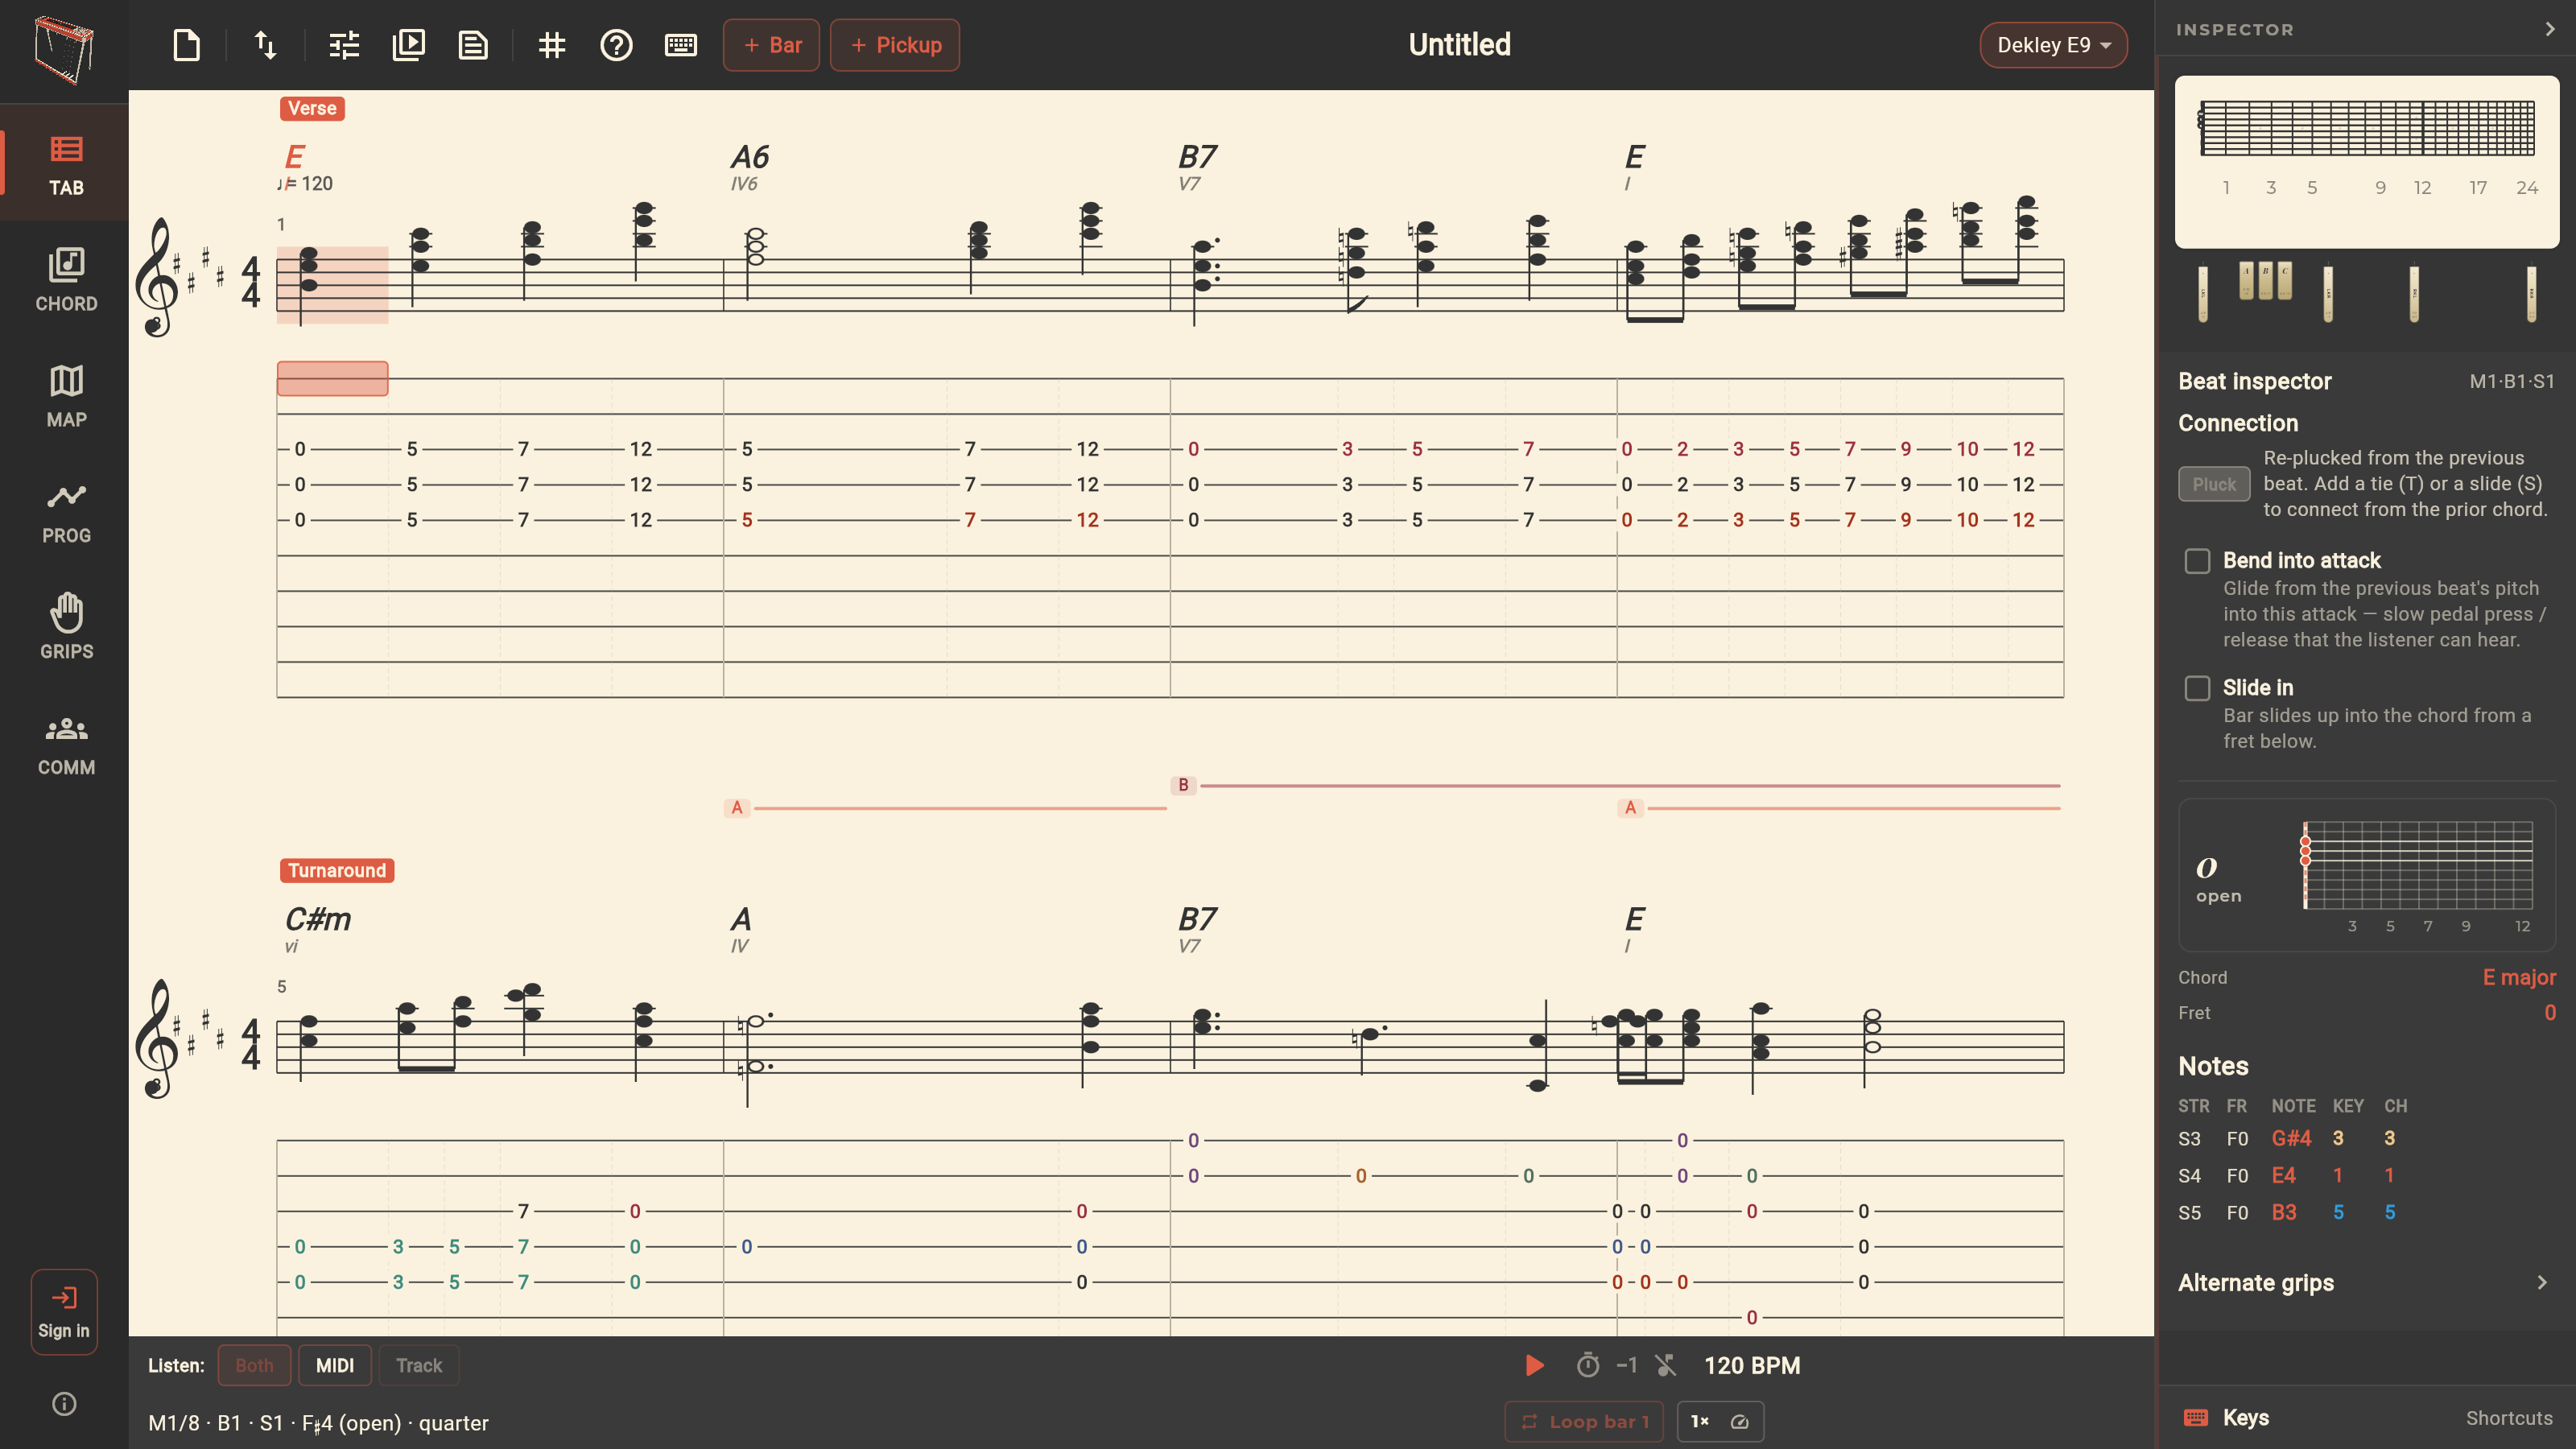Click the E major chord value
The height and width of the screenshot is (1449, 2576).
[2518, 977]
